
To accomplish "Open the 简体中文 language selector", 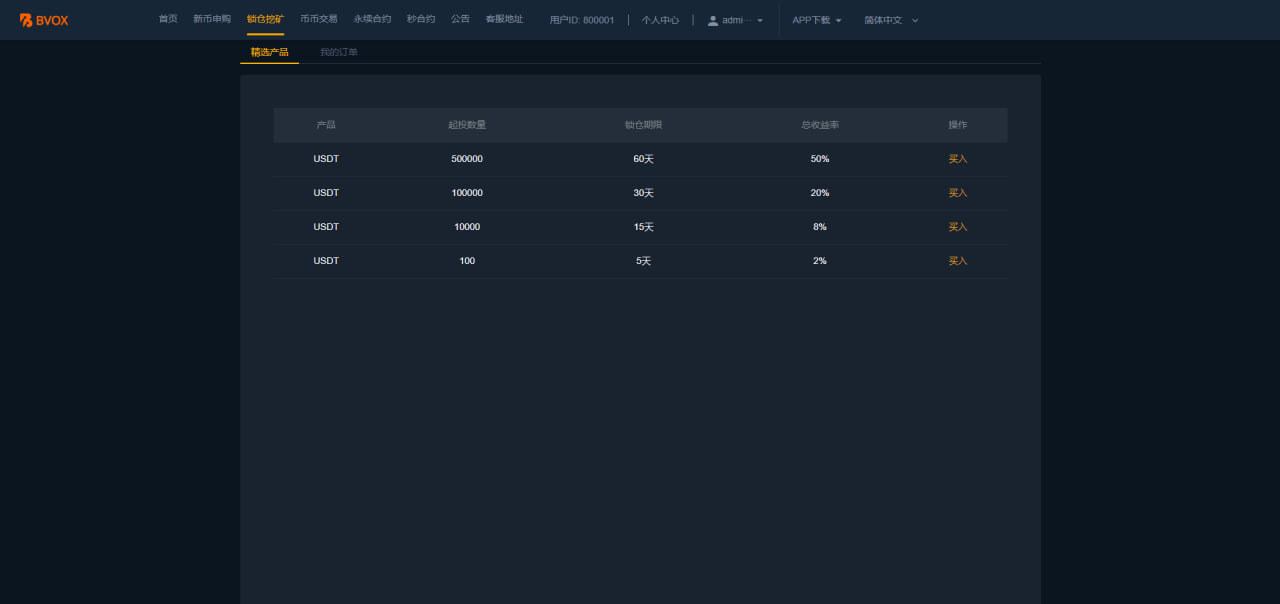I will [891, 20].
